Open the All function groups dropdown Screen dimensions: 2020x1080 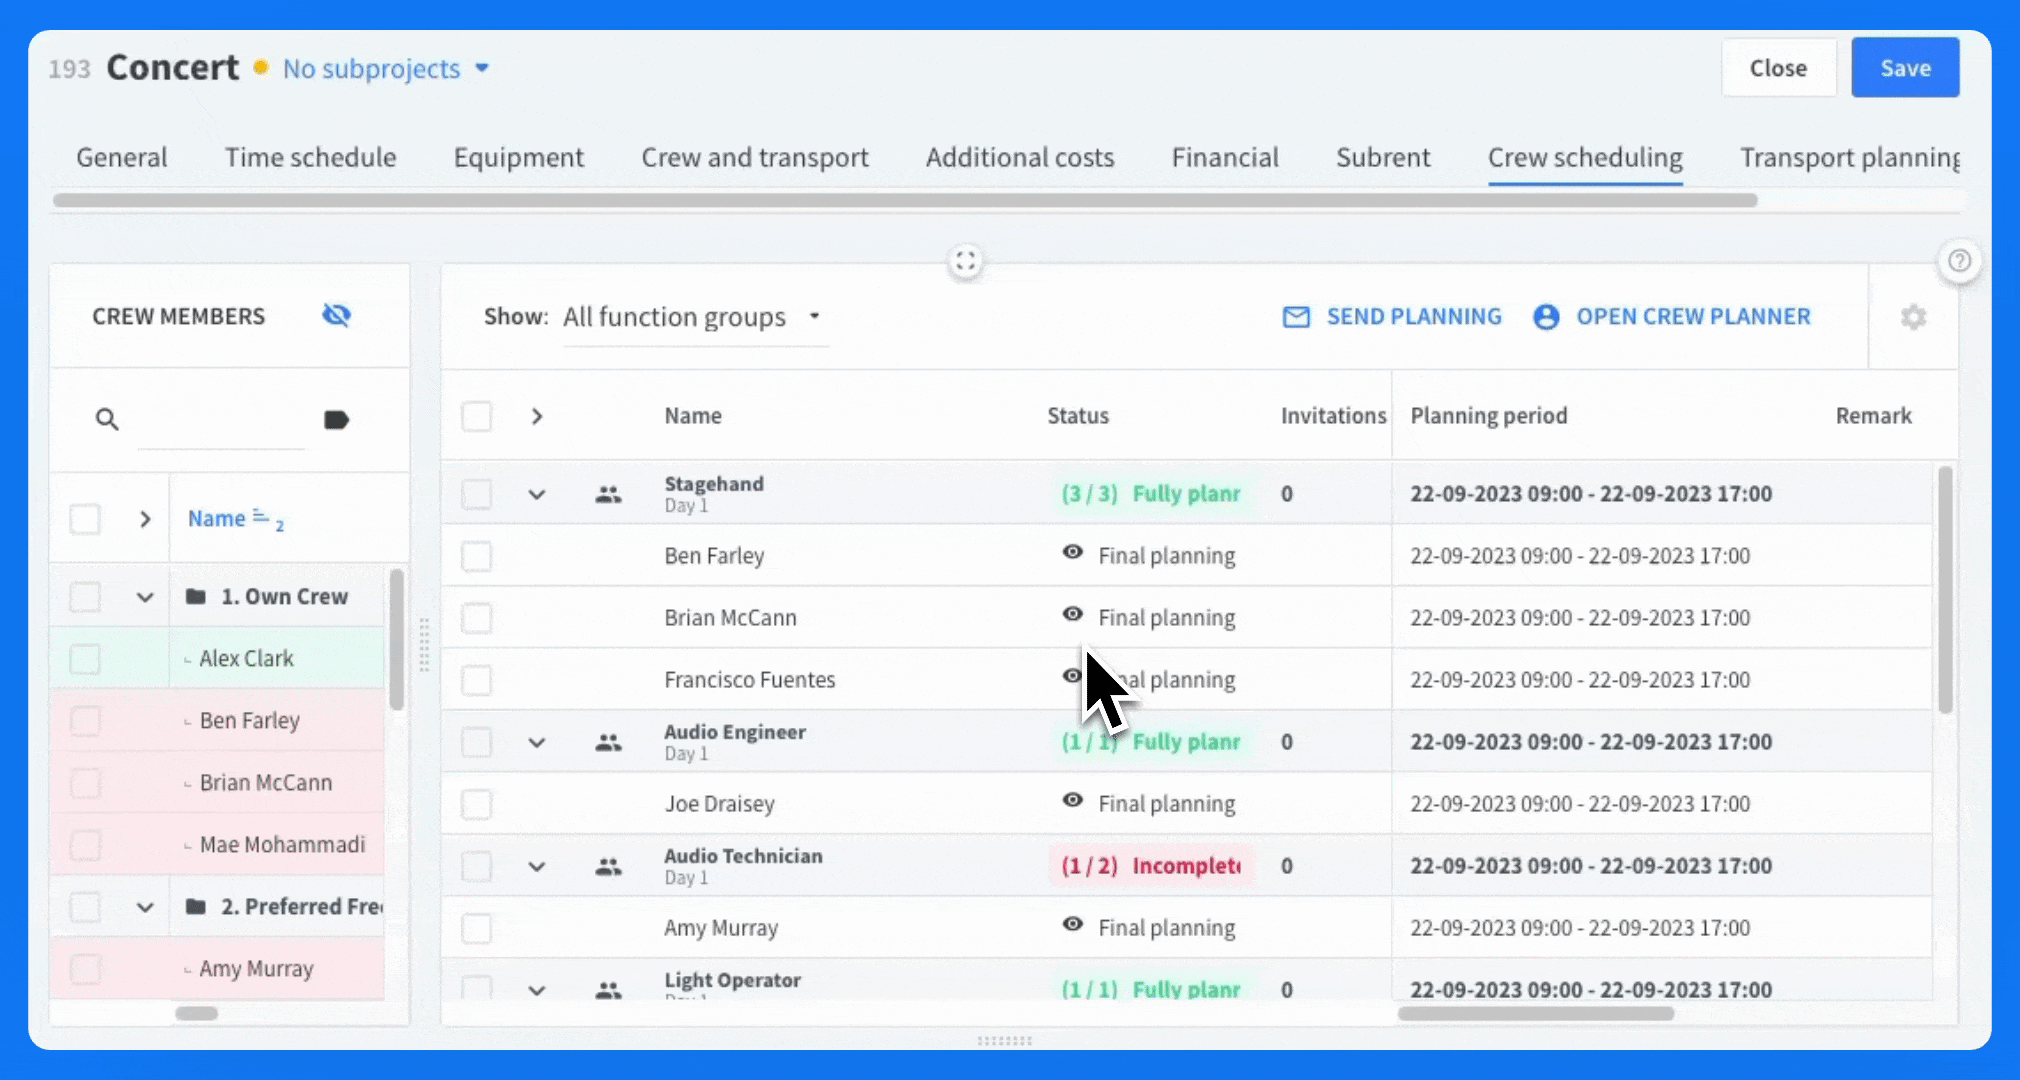(695, 317)
